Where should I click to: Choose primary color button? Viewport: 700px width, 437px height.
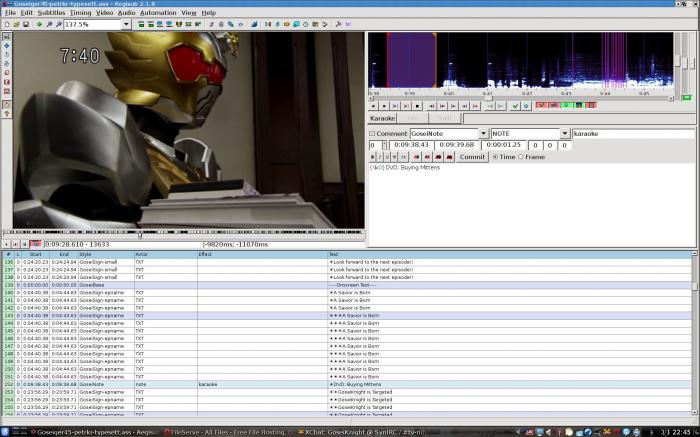point(416,157)
